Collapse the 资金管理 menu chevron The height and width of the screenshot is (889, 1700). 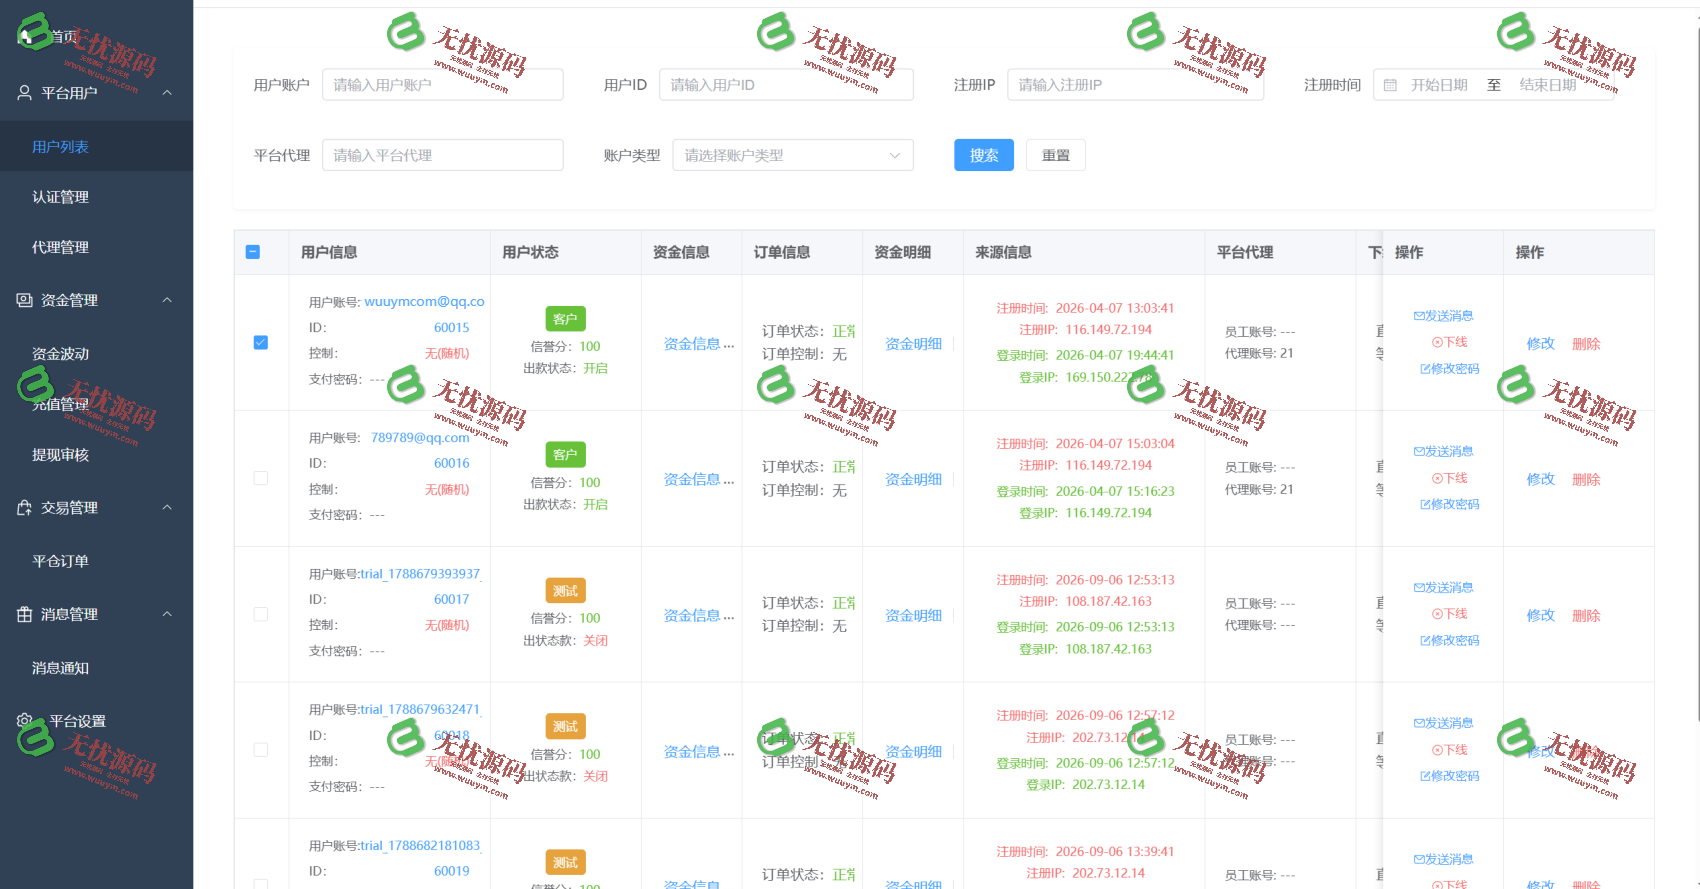pos(167,300)
